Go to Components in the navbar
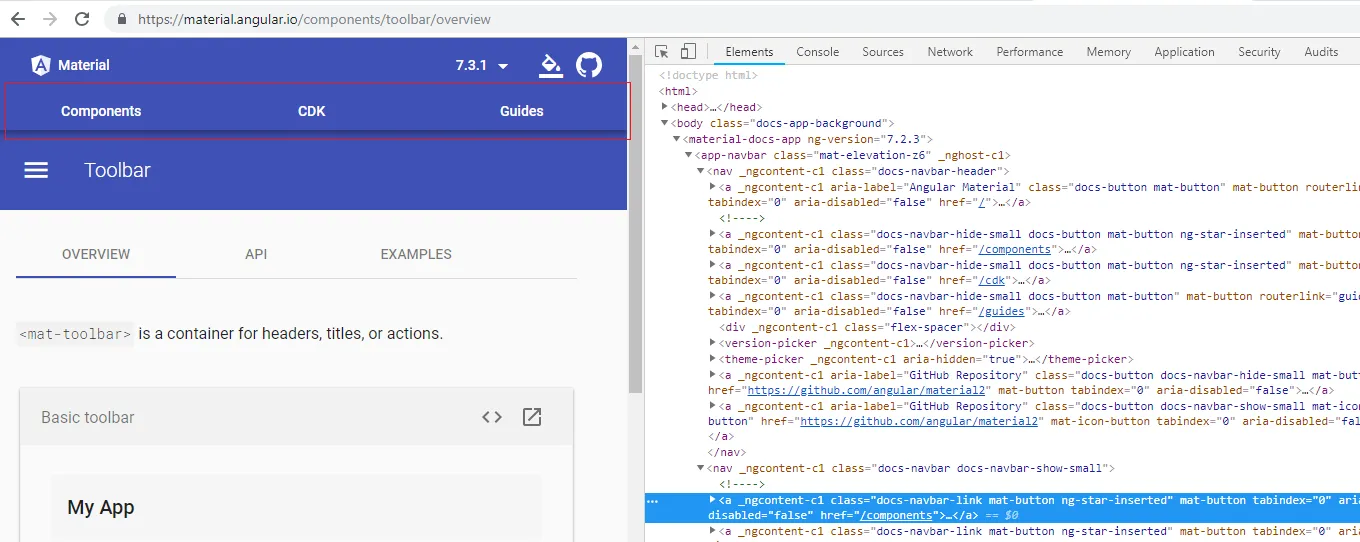The image size is (1360, 542). (x=101, y=111)
